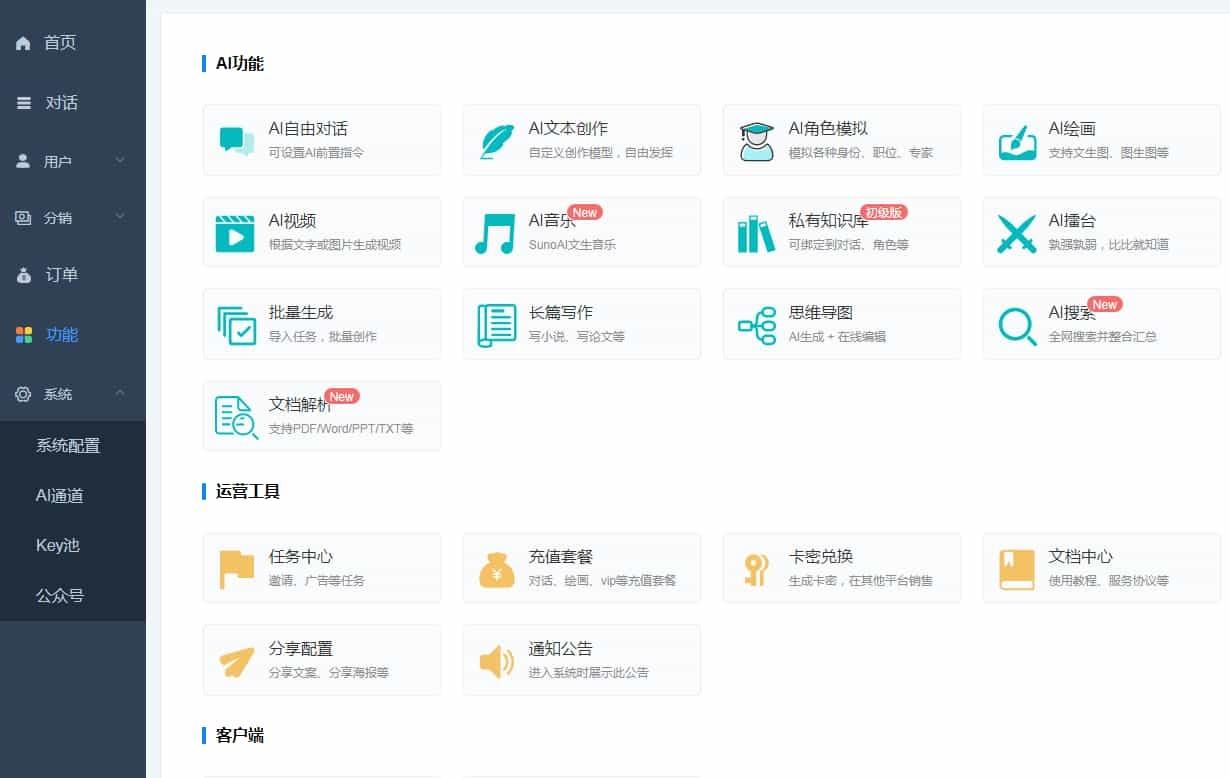The image size is (1230, 778).
Task: Click the person icon beside 用户
Action: pyautogui.click(x=23, y=161)
